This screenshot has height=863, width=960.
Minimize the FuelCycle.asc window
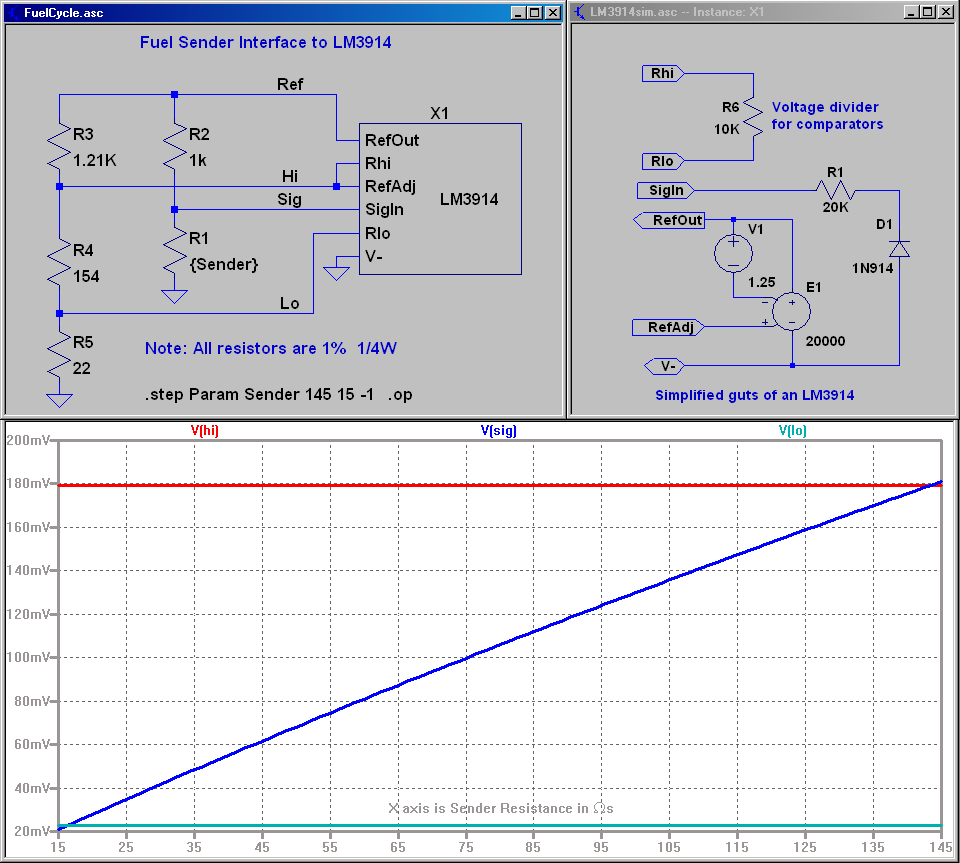pos(519,13)
